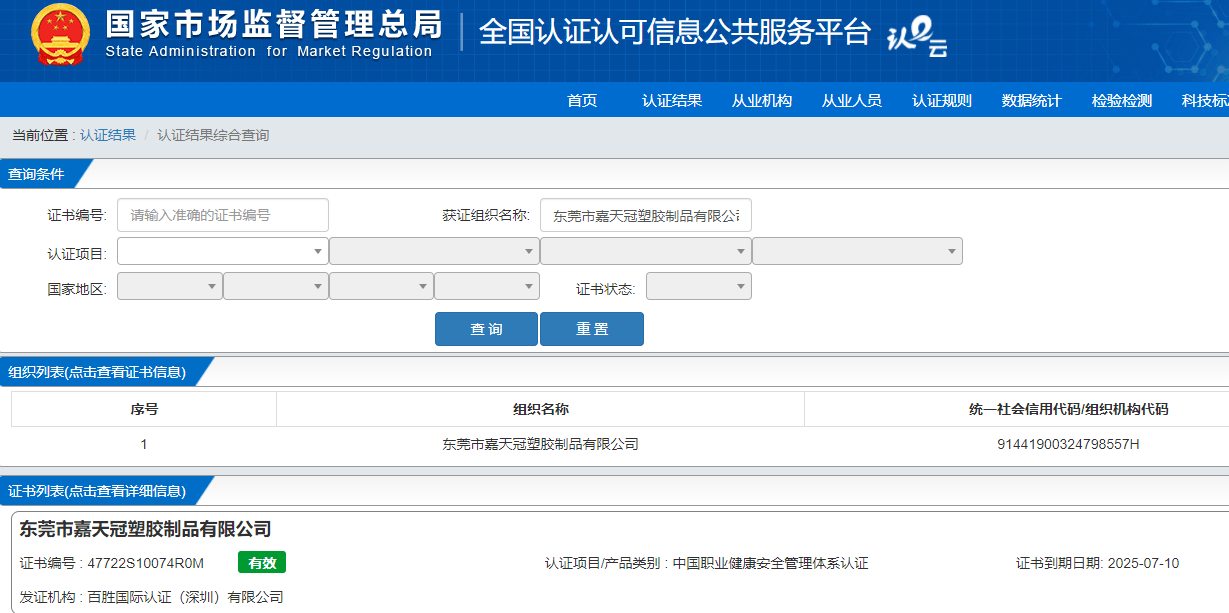Click 统一社会信用代码/组织机构代码 column header
This screenshot has width=1229, height=613.
tap(1068, 409)
